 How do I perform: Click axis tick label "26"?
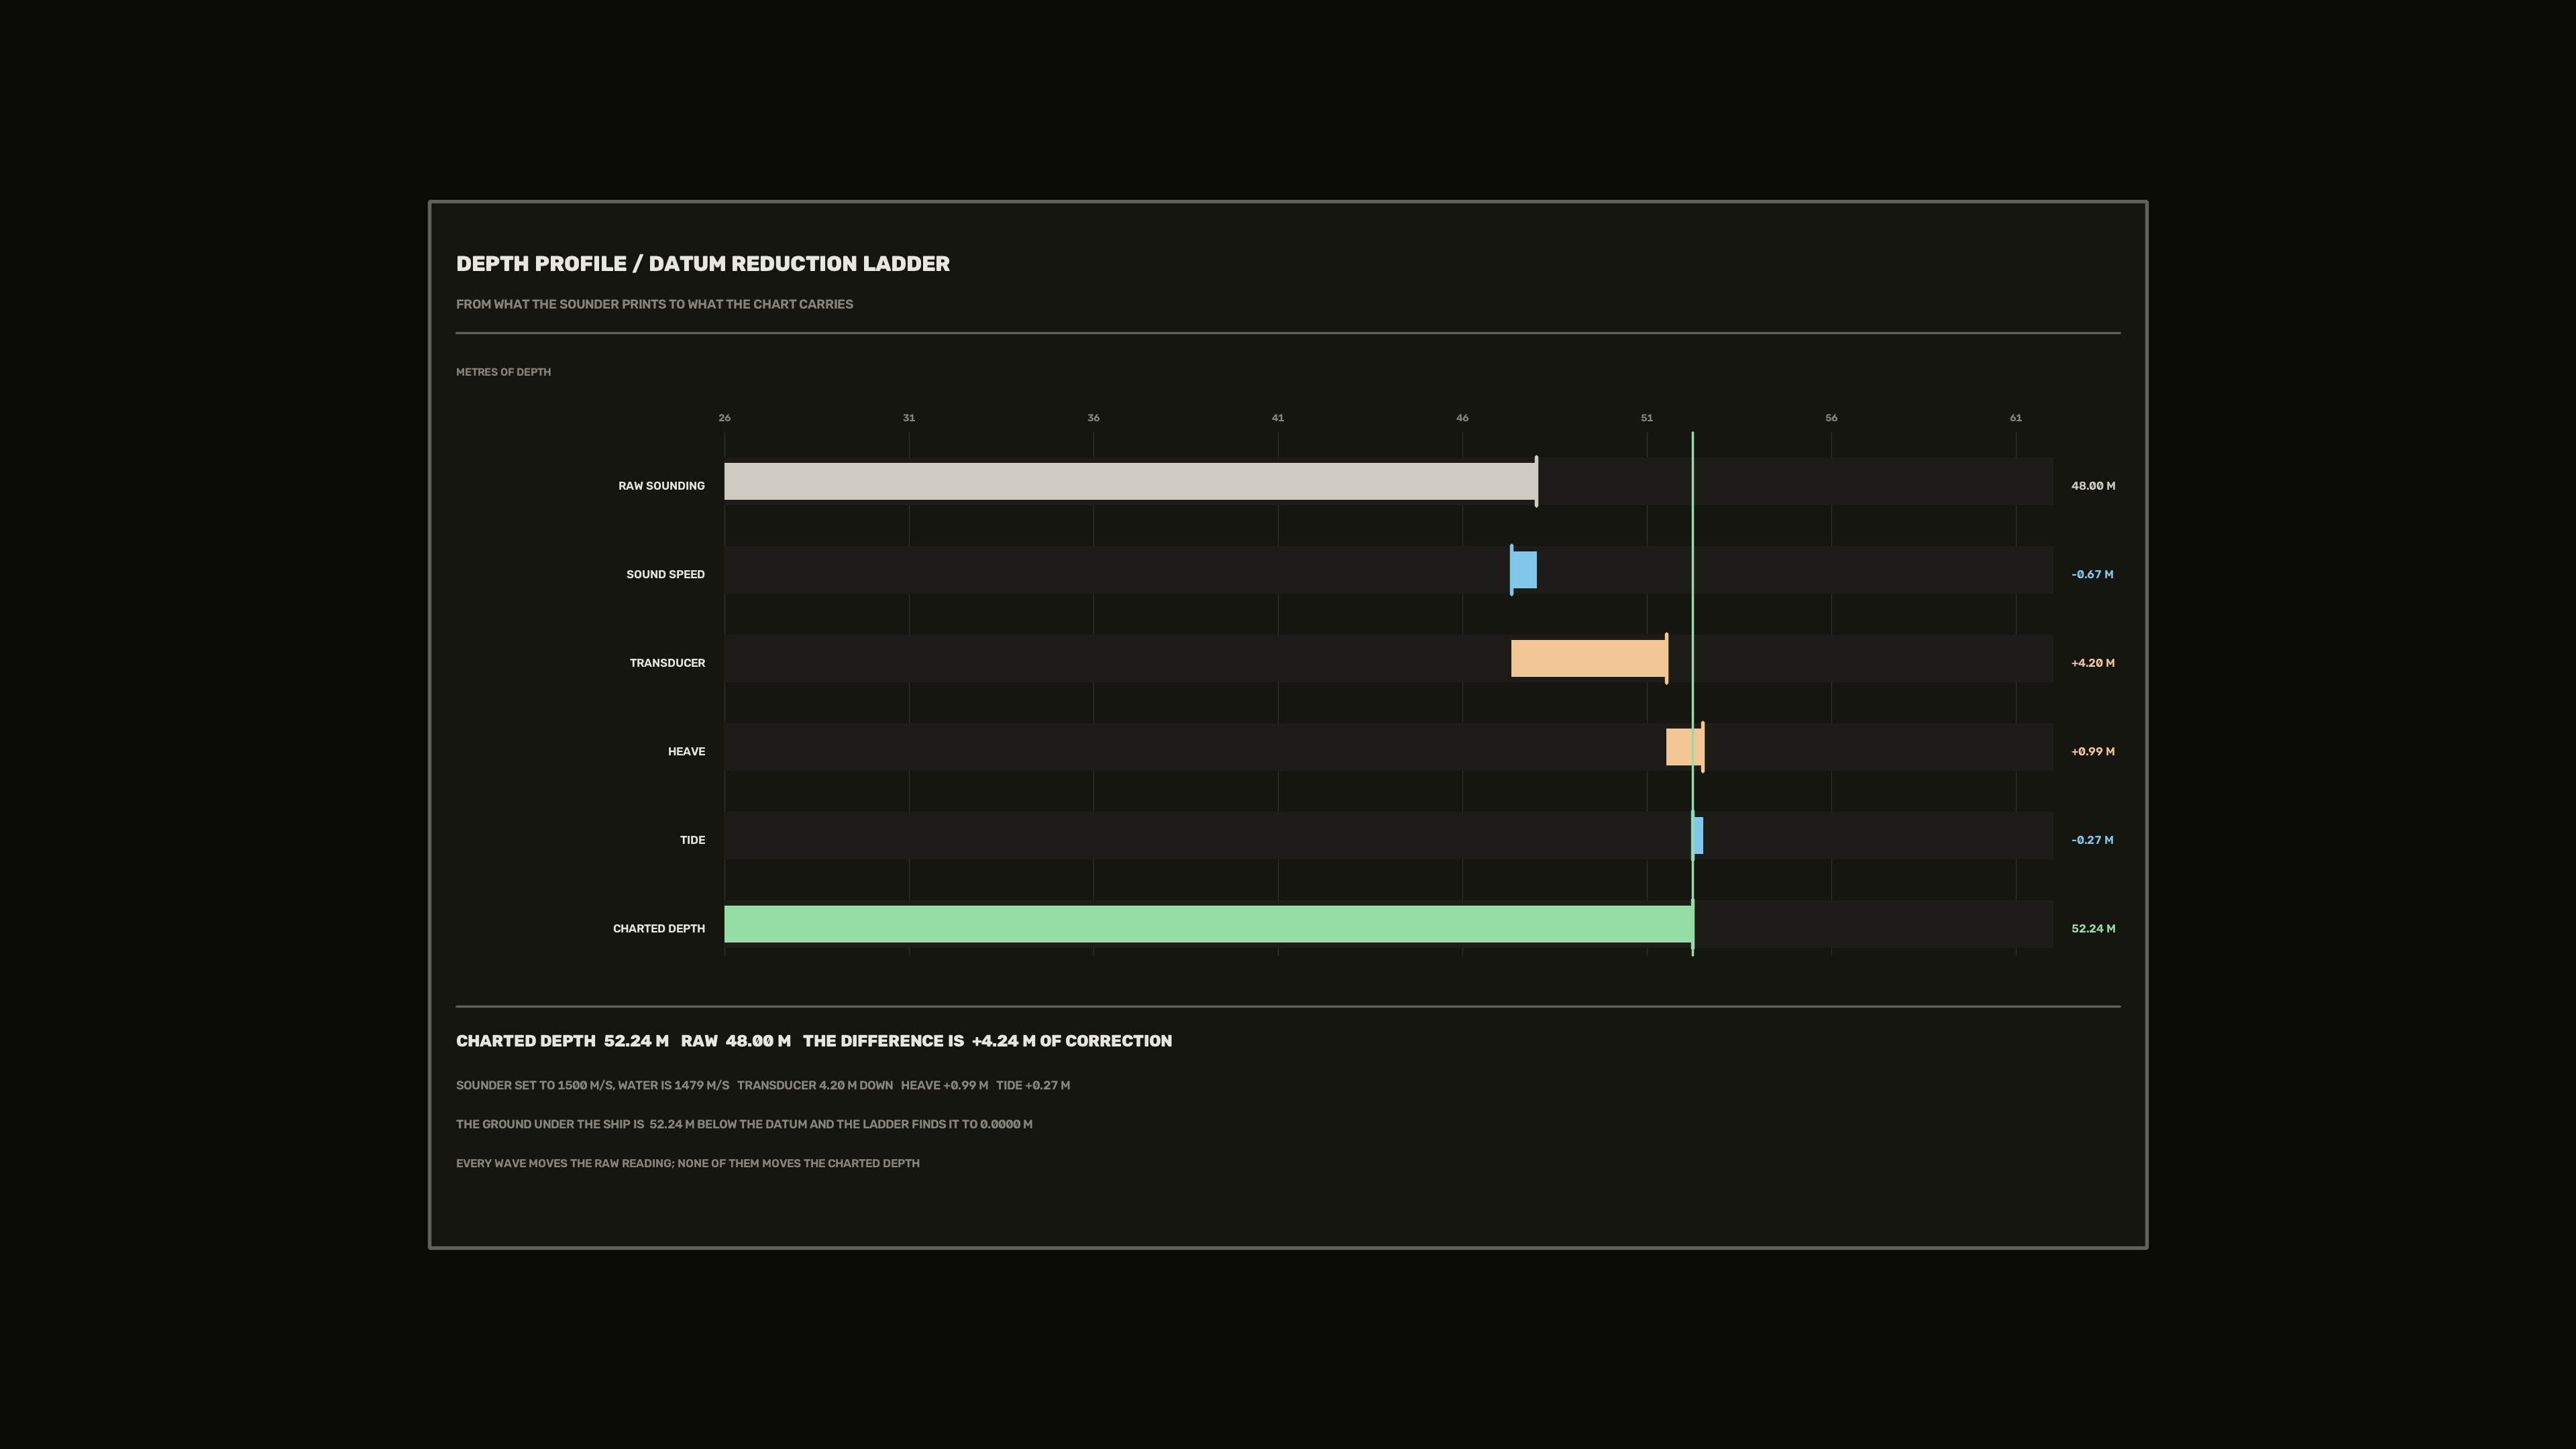pyautogui.click(x=724, y=418)
